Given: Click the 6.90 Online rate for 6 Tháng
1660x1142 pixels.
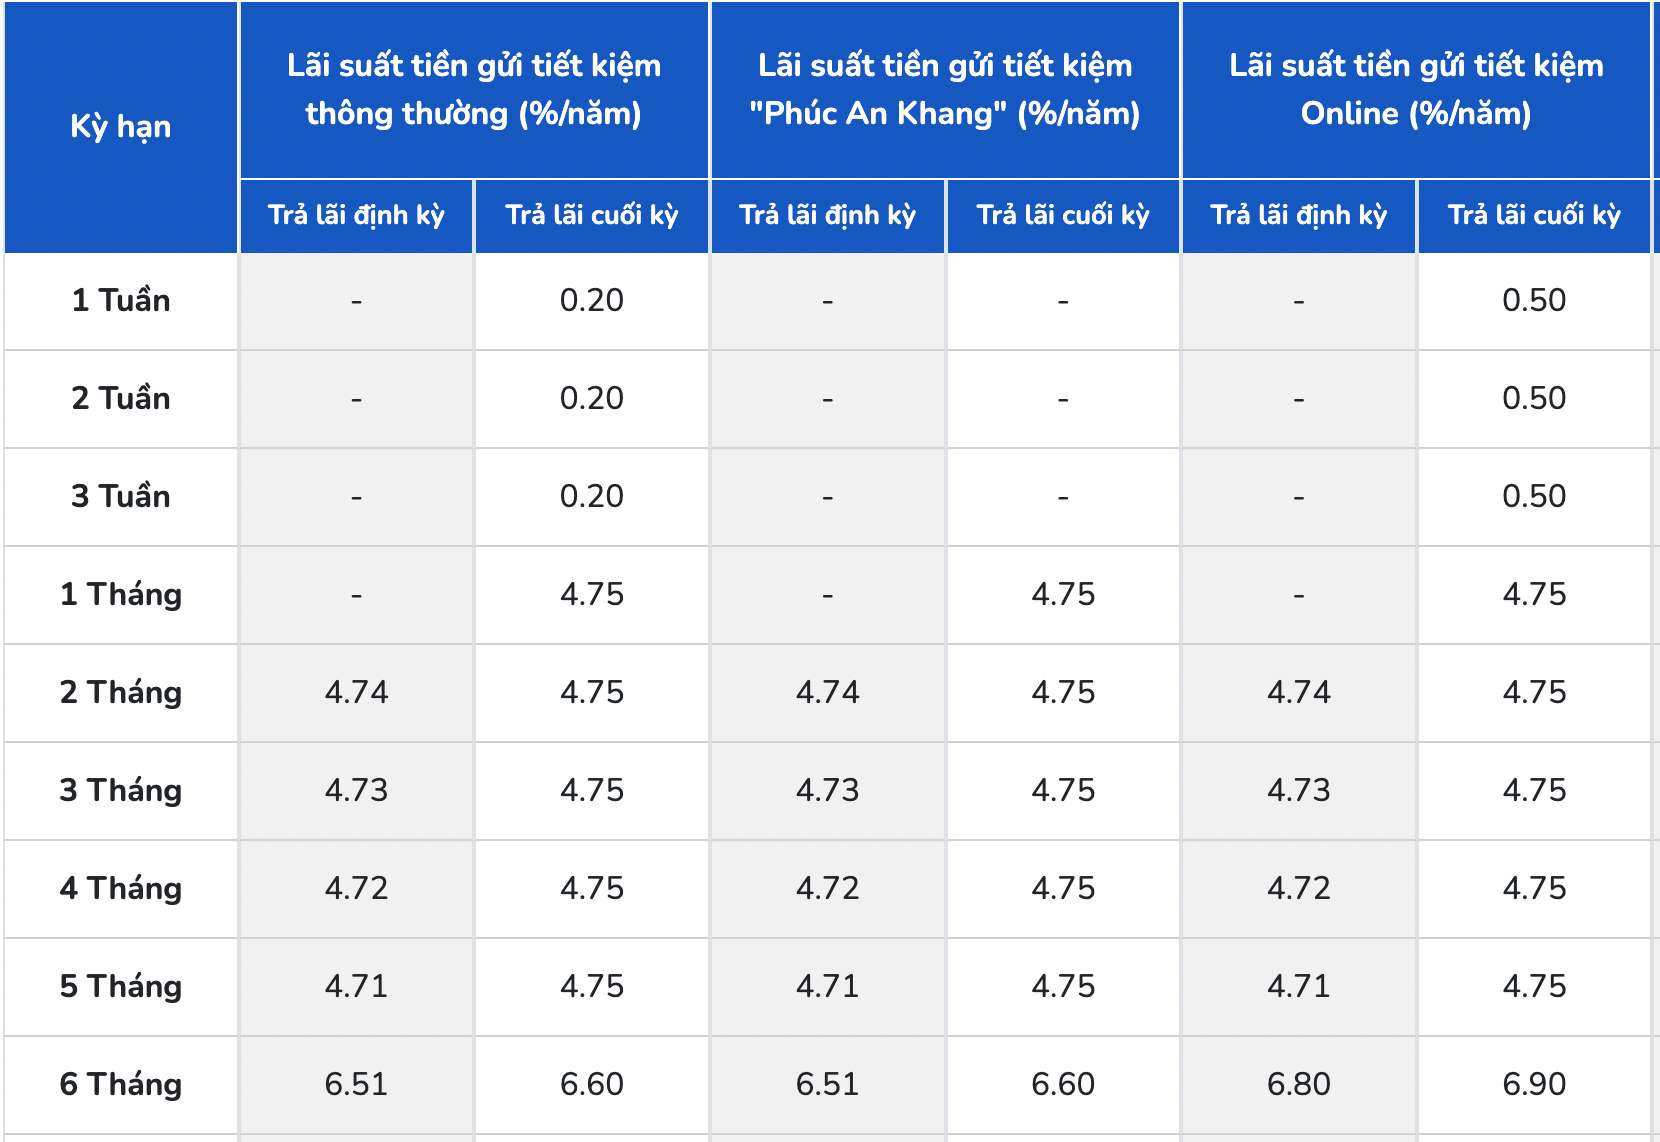Looking at the screenshot, I should (1534, 1085).
